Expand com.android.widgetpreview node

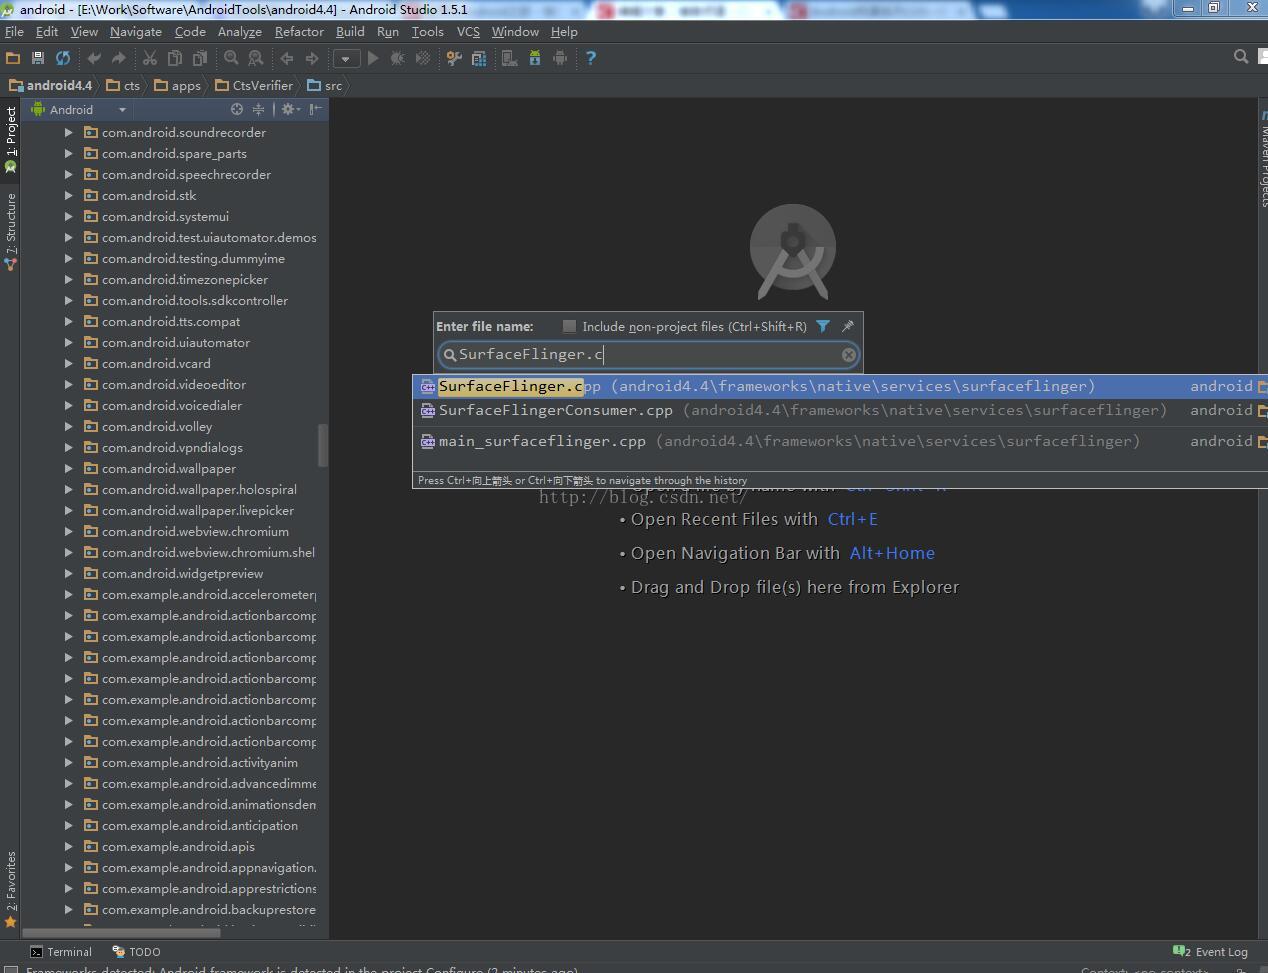(68, 573)
